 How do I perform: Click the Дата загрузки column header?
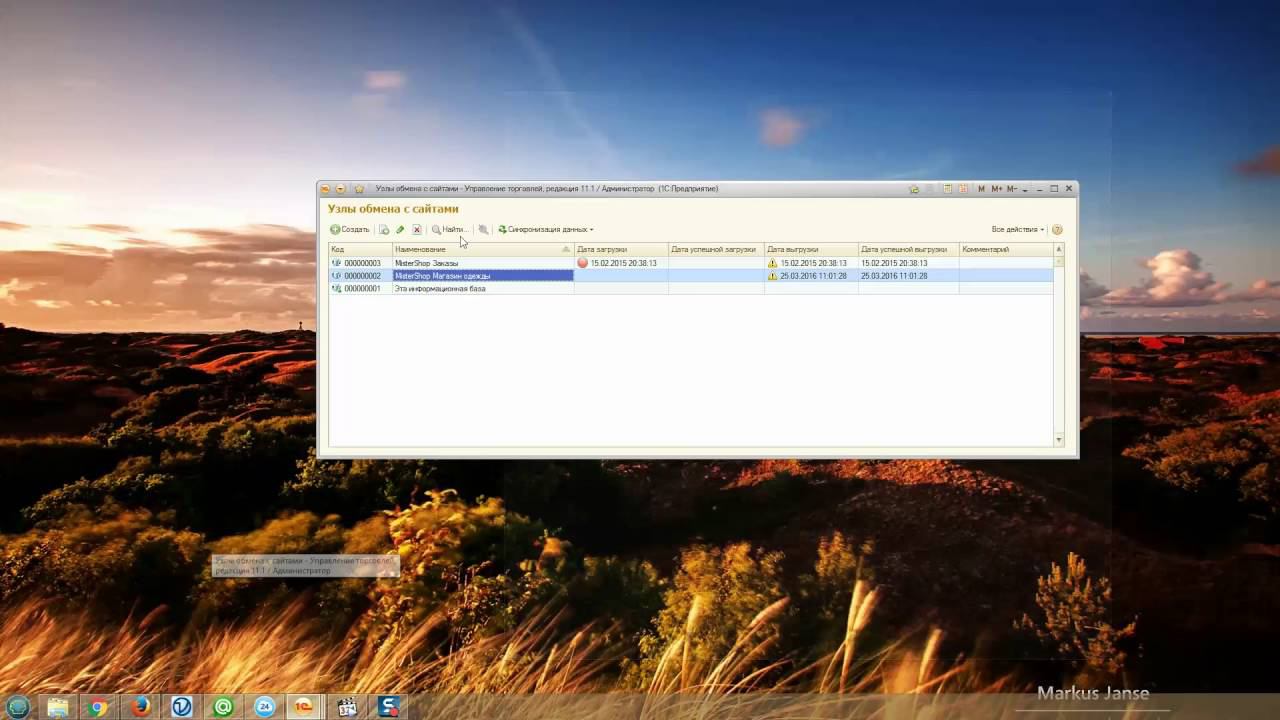pos(621,249)
